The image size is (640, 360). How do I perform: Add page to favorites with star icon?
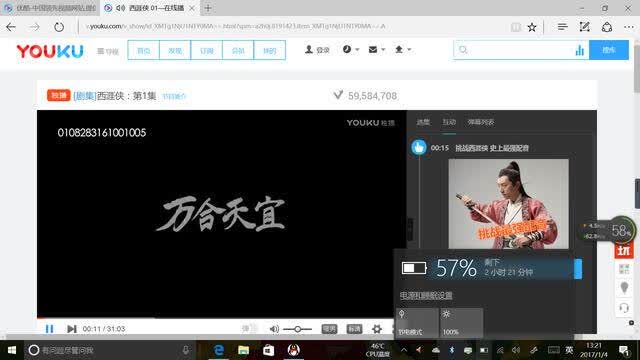(x=532, y=27)
